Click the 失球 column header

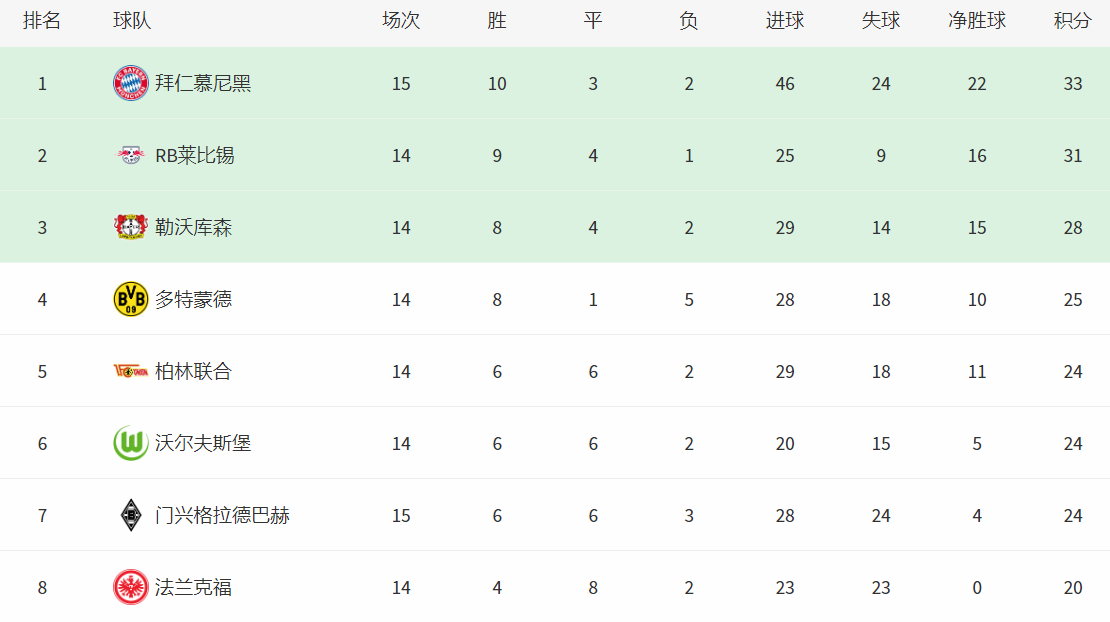[881, 21]
